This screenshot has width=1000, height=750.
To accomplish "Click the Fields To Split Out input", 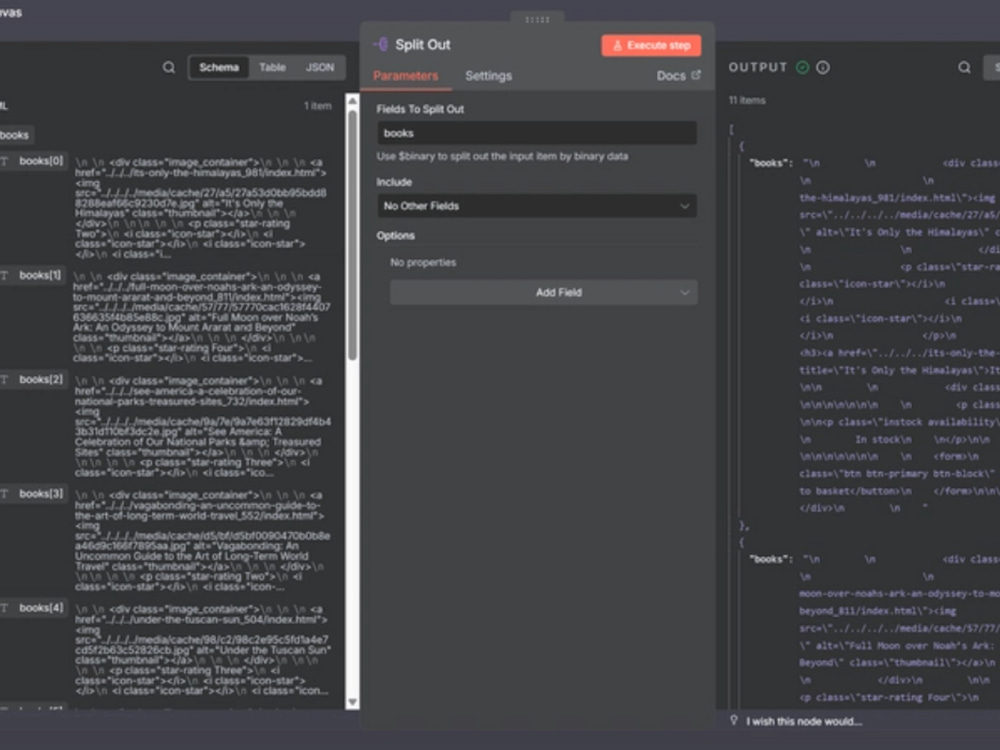I will (536, 133).
